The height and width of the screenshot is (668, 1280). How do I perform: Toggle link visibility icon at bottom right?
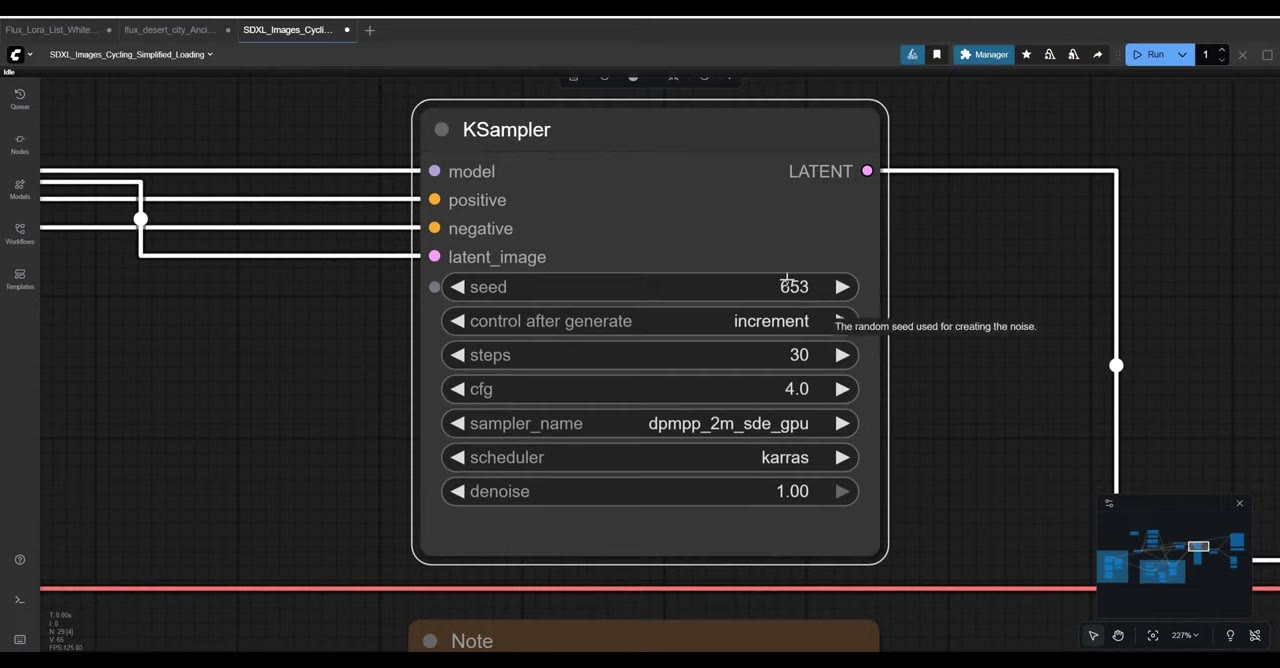click(1255, 635)
